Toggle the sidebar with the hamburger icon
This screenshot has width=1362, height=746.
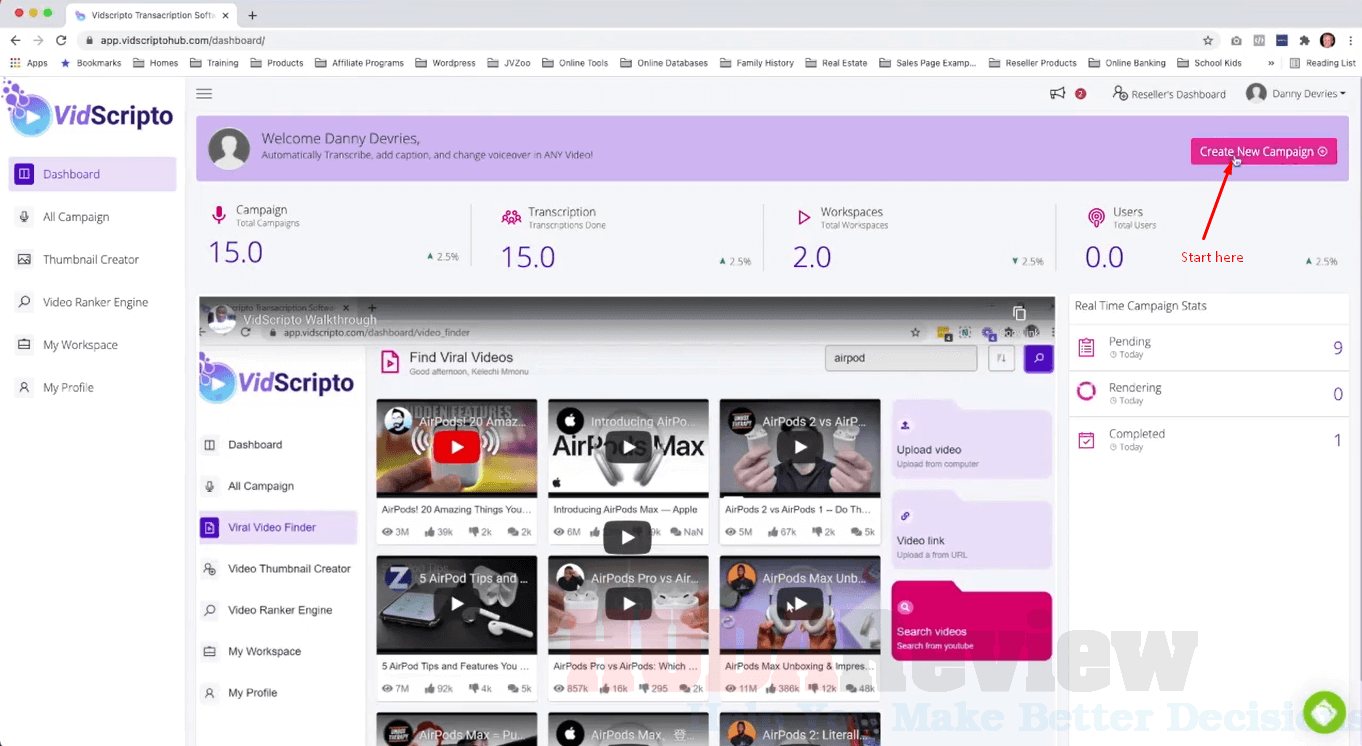tap(204, 94)
